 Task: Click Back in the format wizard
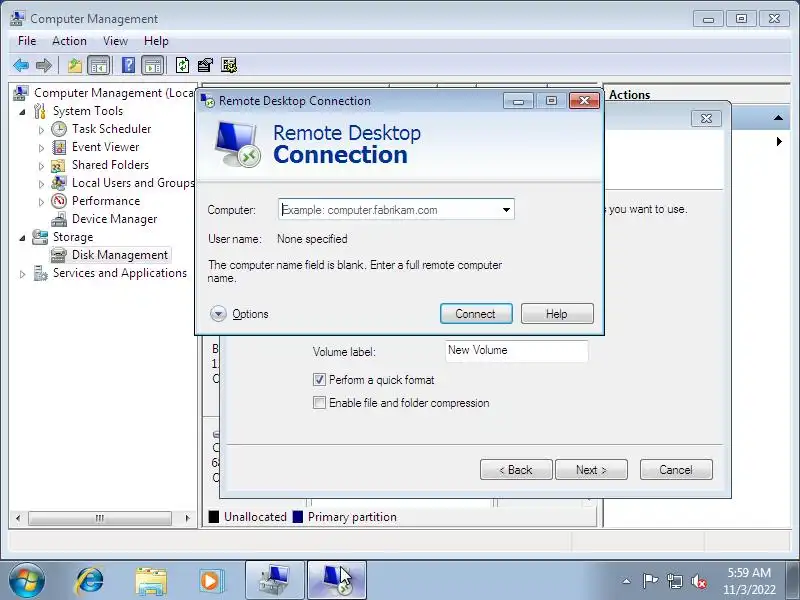click(516, 469)
